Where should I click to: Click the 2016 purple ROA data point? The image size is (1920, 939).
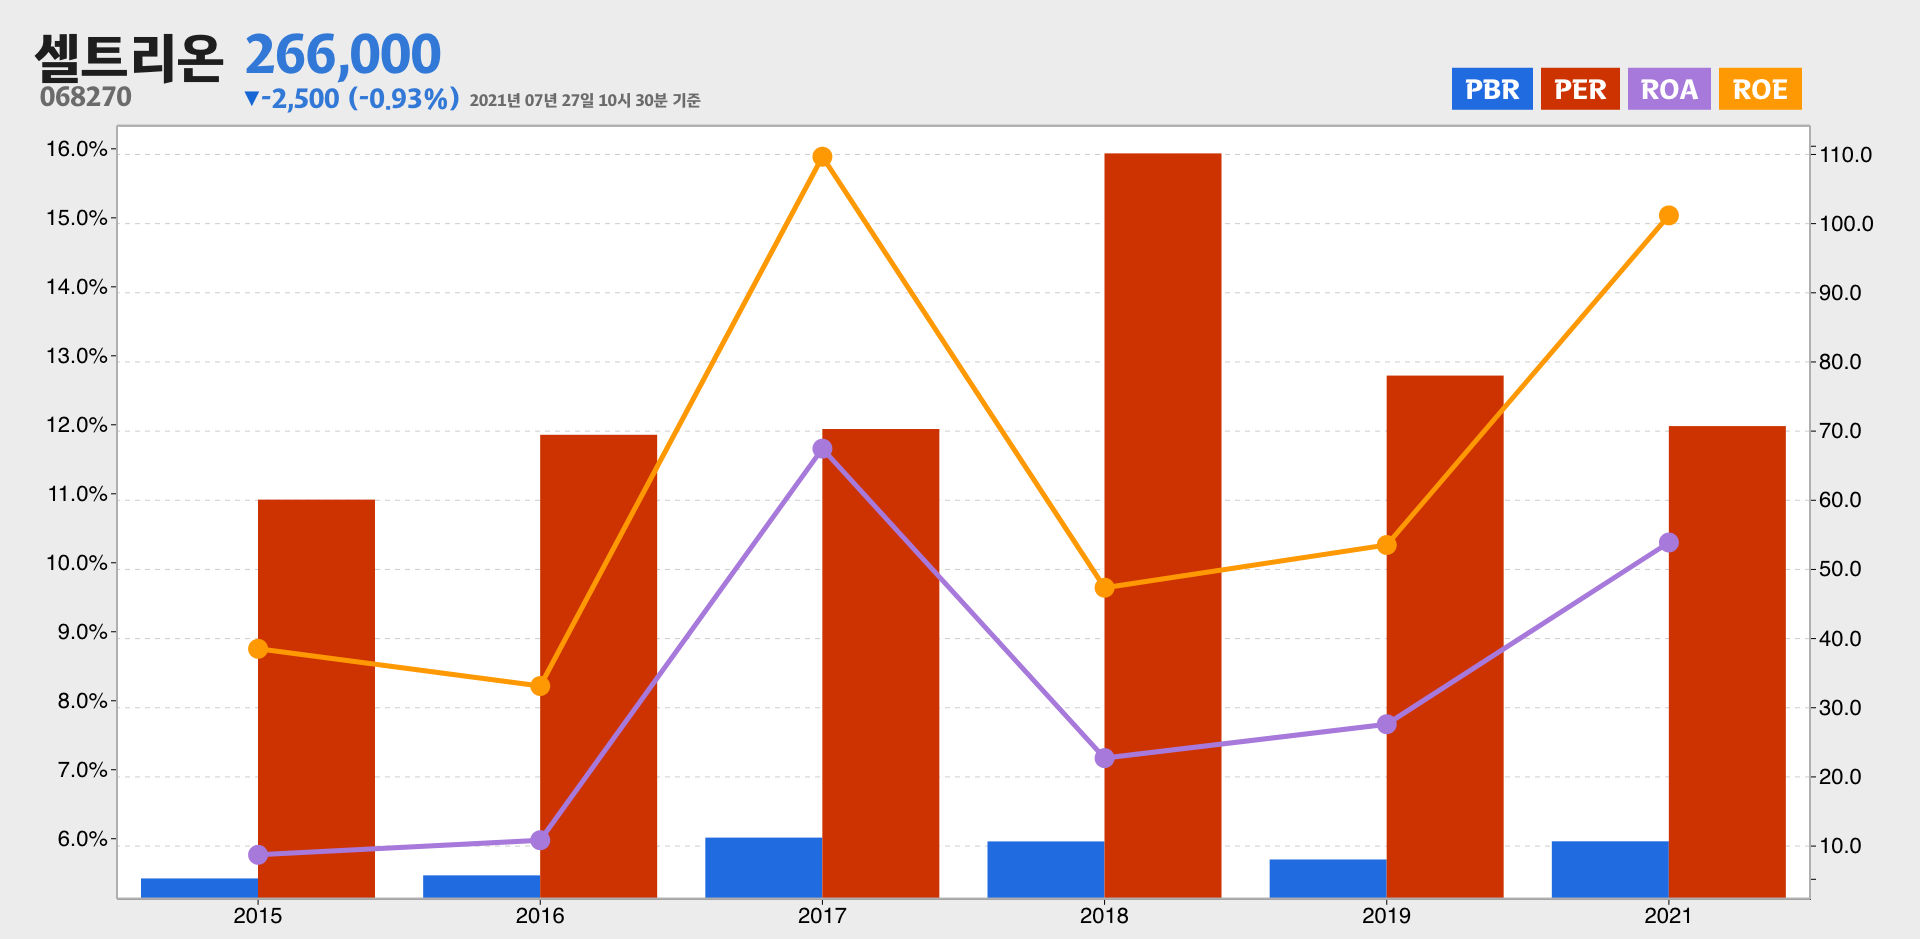click(x=540, y=840)
